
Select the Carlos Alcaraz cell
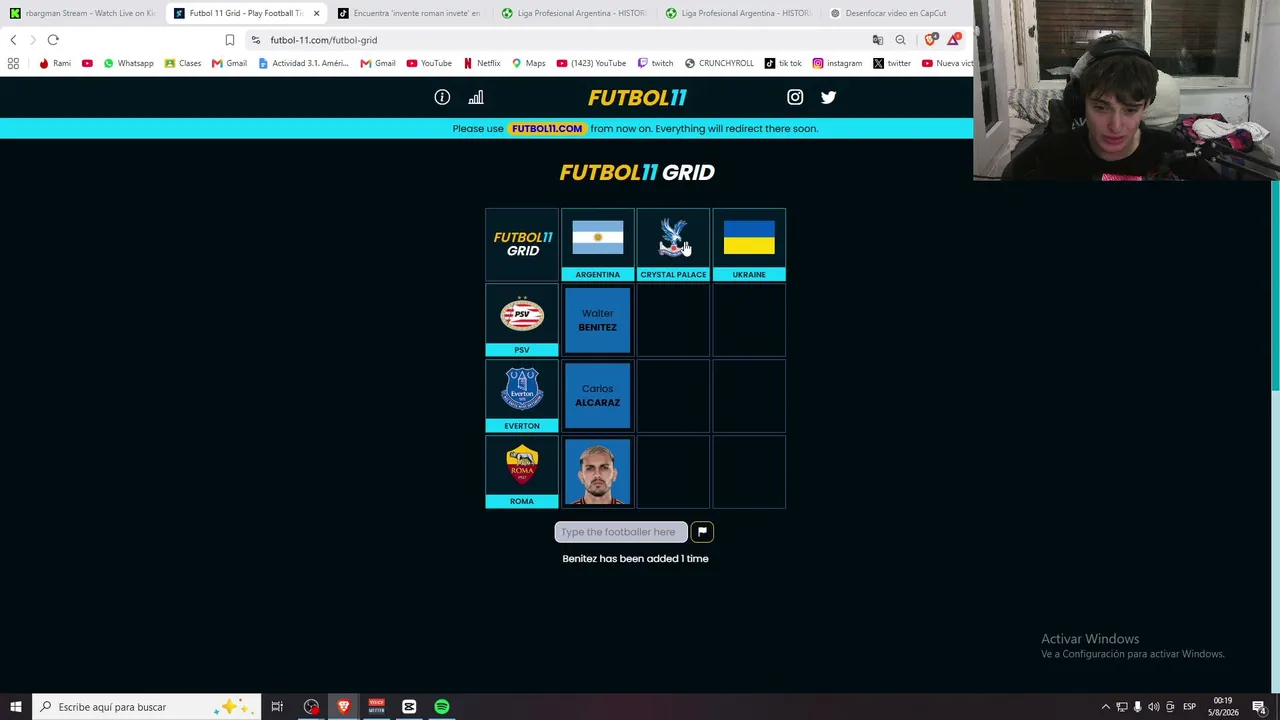coord(598,396)
